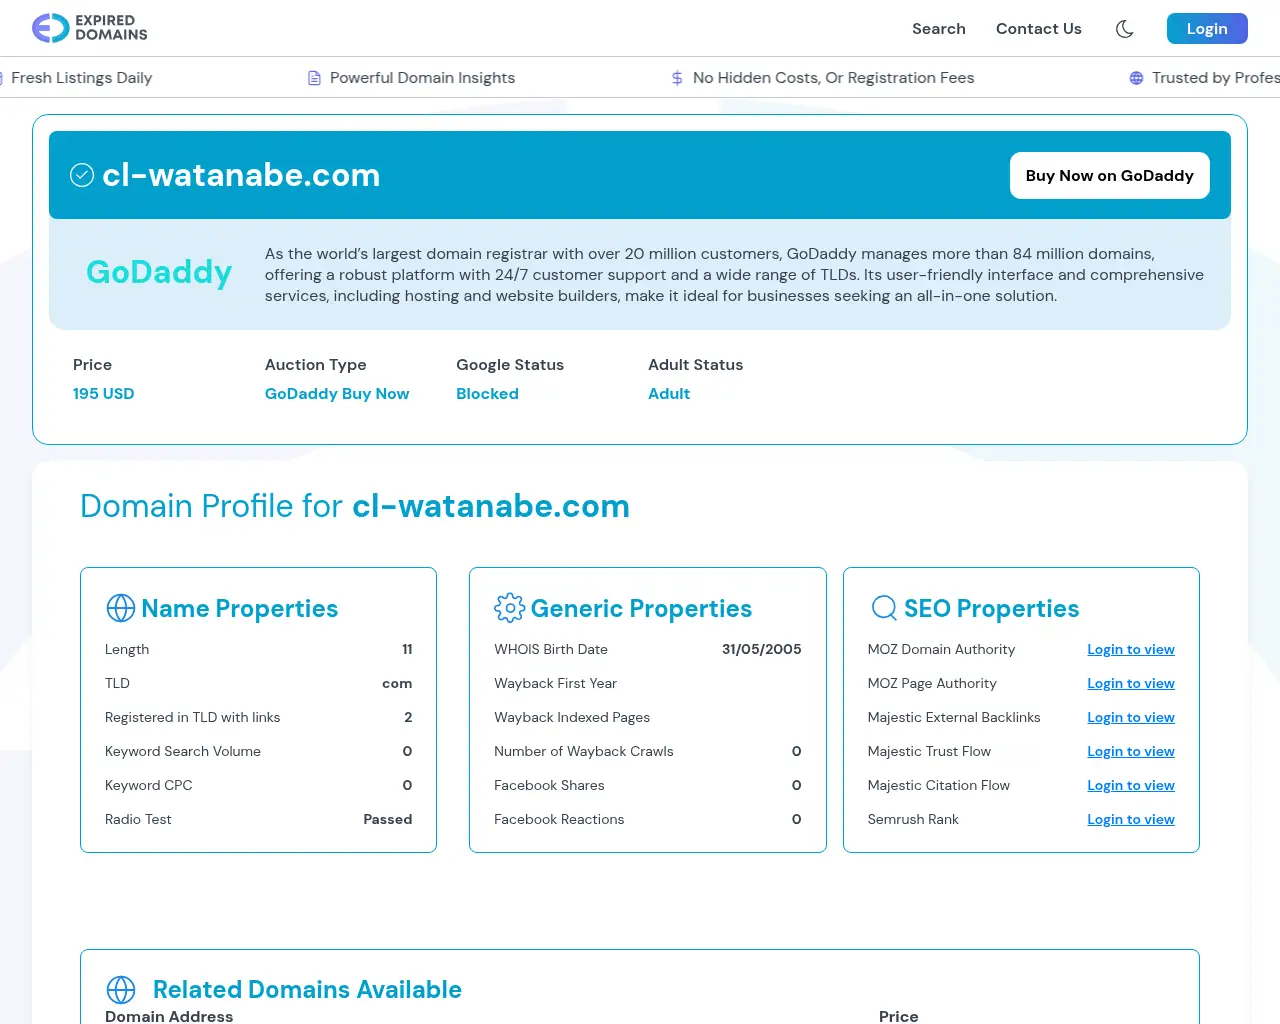1280x1024 pixels.
Task: Click the globe icon beside Trusted by Professionals
Action: click(x=1136, y=78)
